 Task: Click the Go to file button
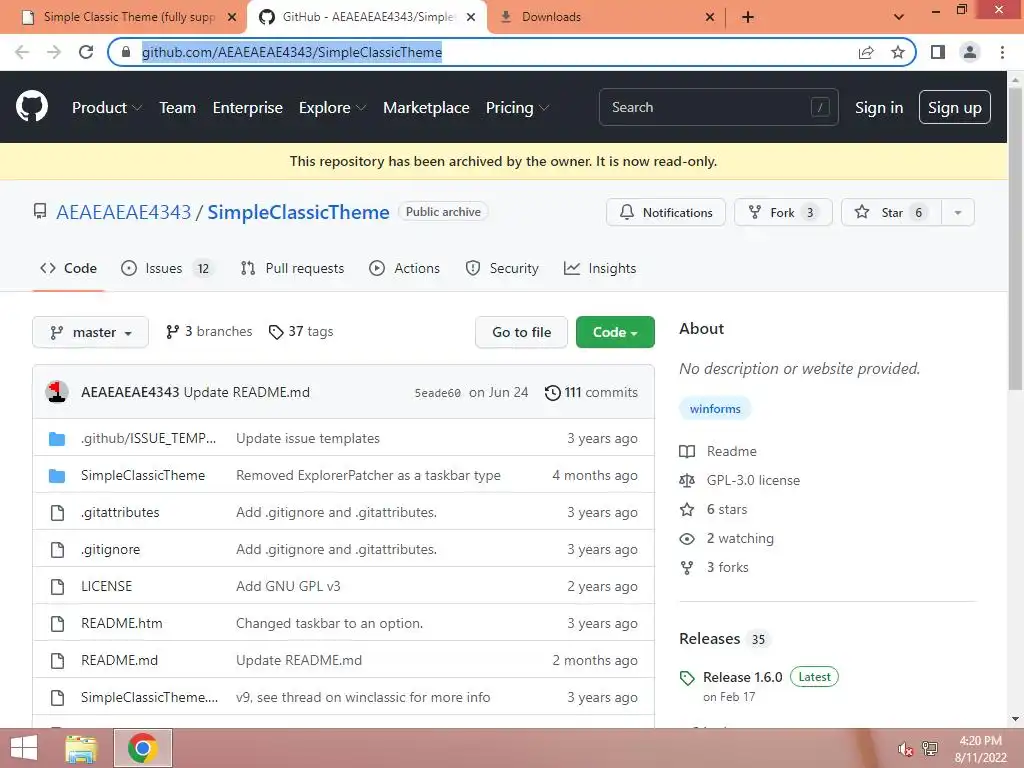click(x=521, y=332)
